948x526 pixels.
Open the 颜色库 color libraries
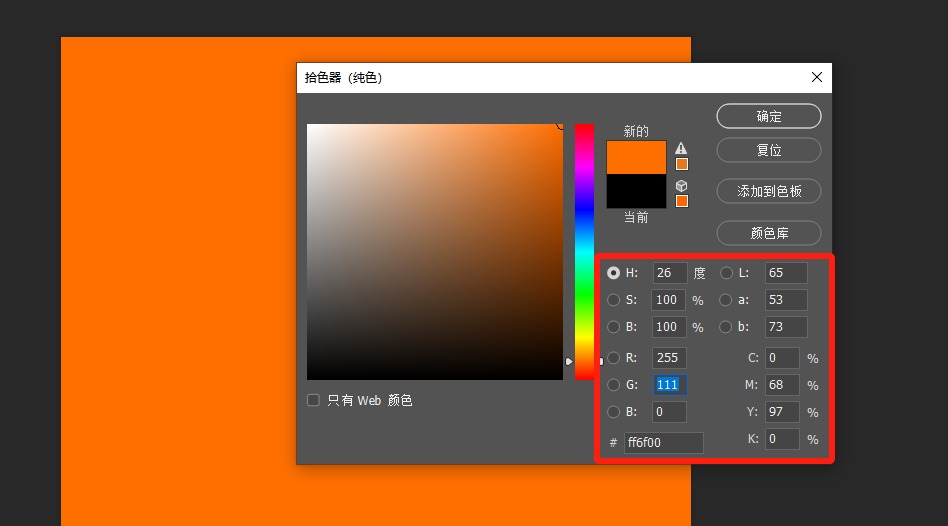769,233
